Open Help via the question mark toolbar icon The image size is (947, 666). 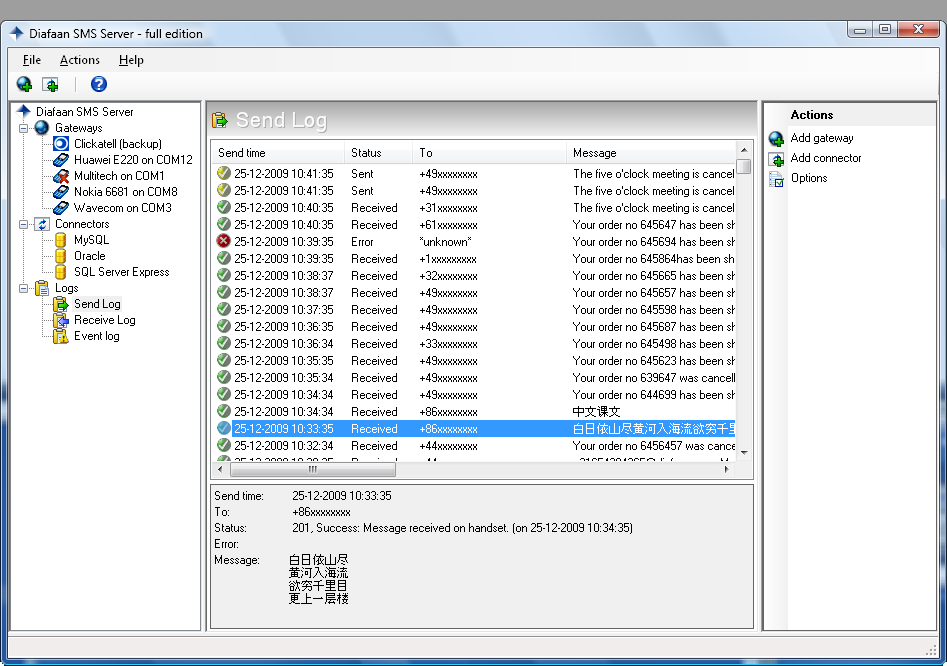[97, 84]
